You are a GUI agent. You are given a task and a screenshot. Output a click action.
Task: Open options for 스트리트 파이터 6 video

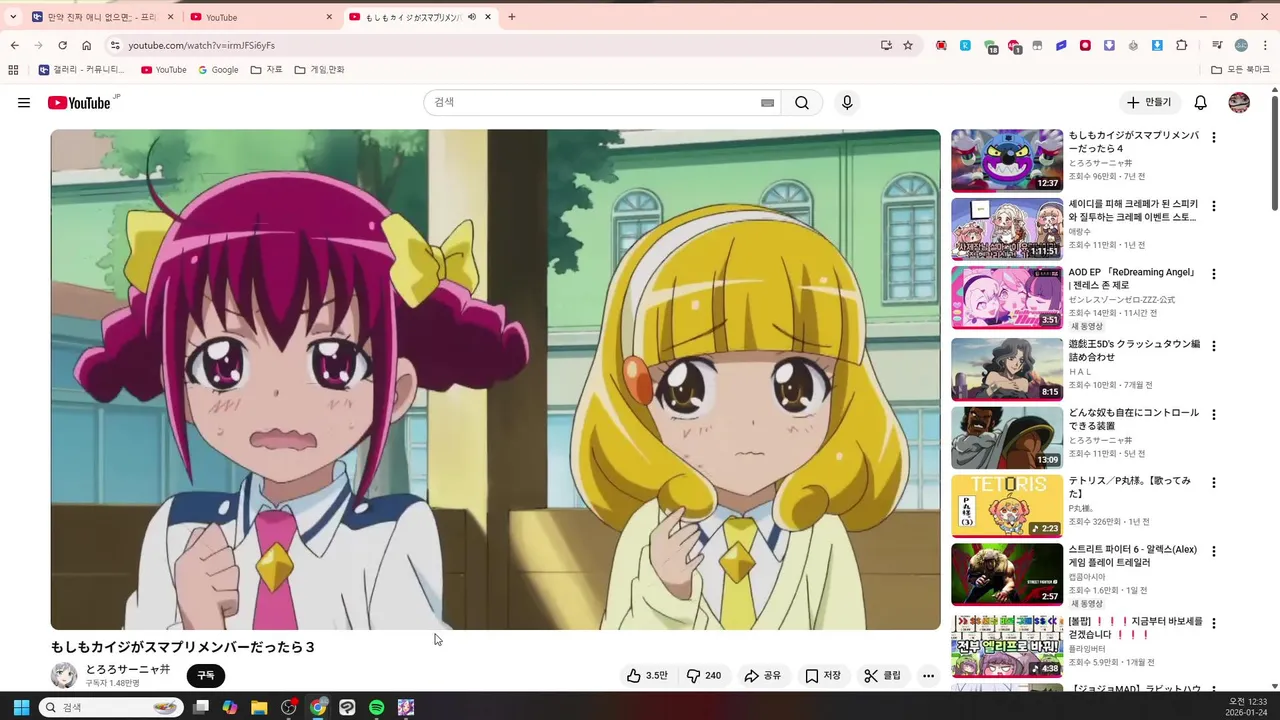[1214, 551]
